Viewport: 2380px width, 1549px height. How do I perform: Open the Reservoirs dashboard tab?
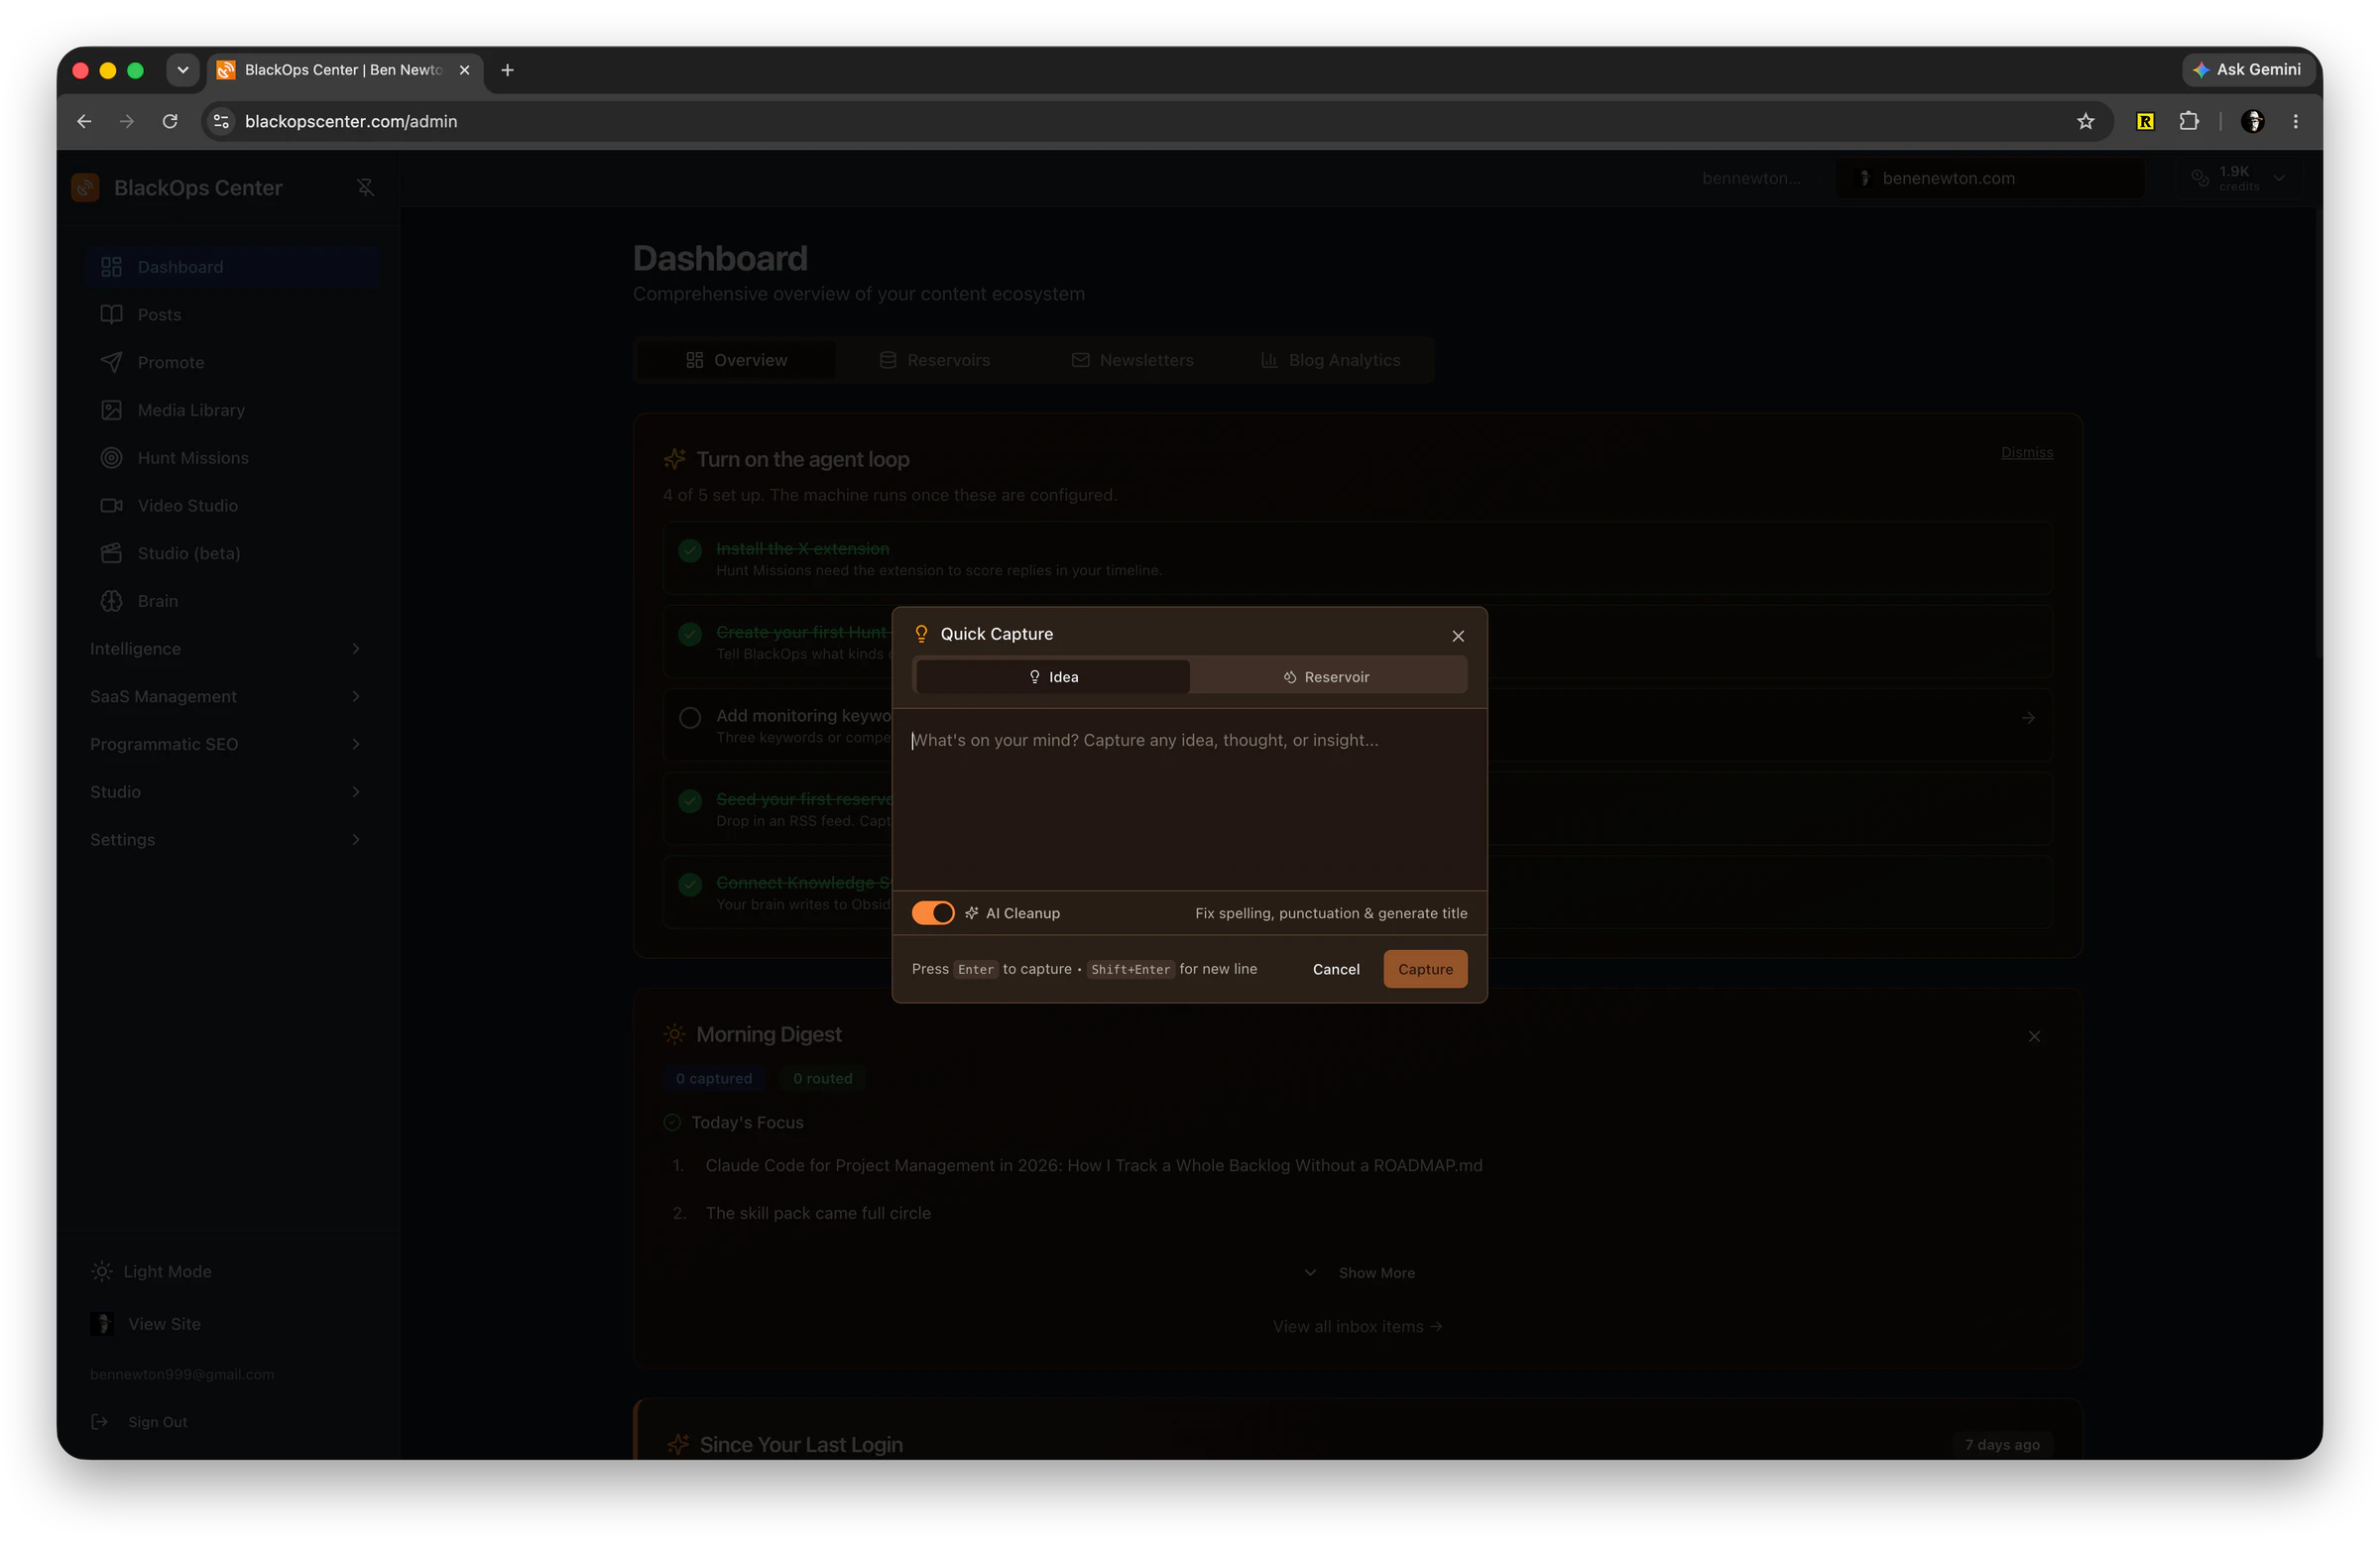pyautogui.click(x=934, y=360)
